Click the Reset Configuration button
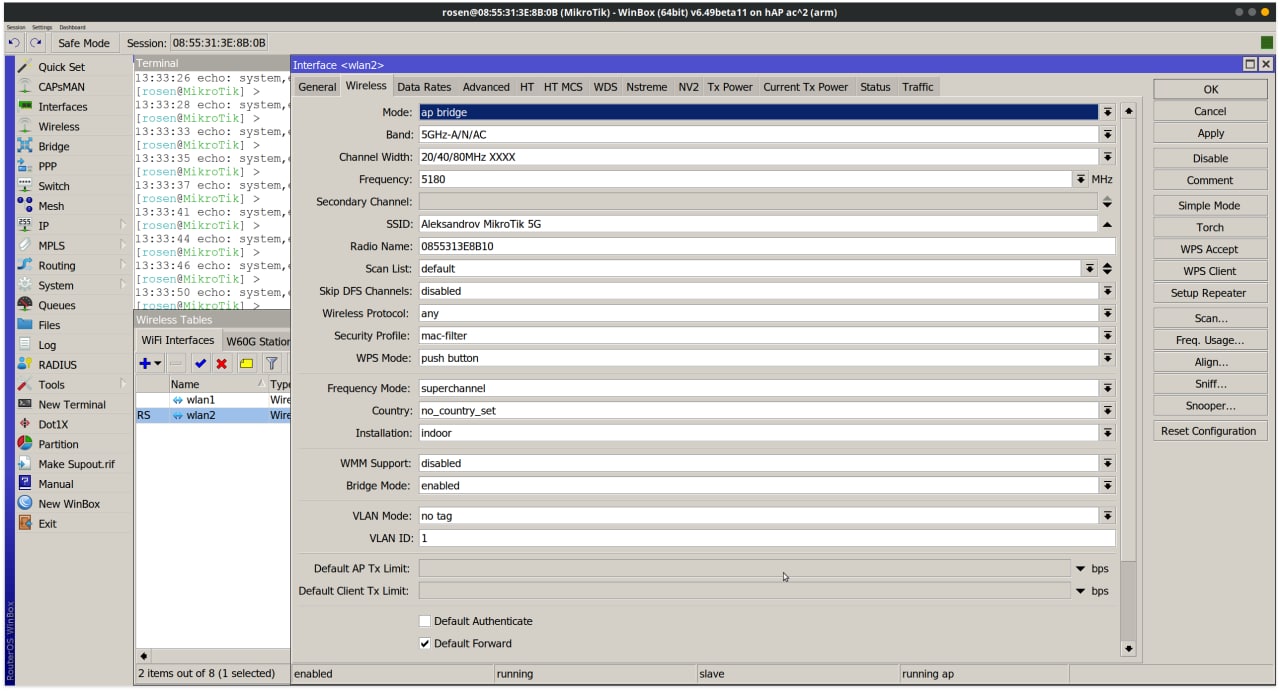1280x691 pixels. tap(1210, 431)
